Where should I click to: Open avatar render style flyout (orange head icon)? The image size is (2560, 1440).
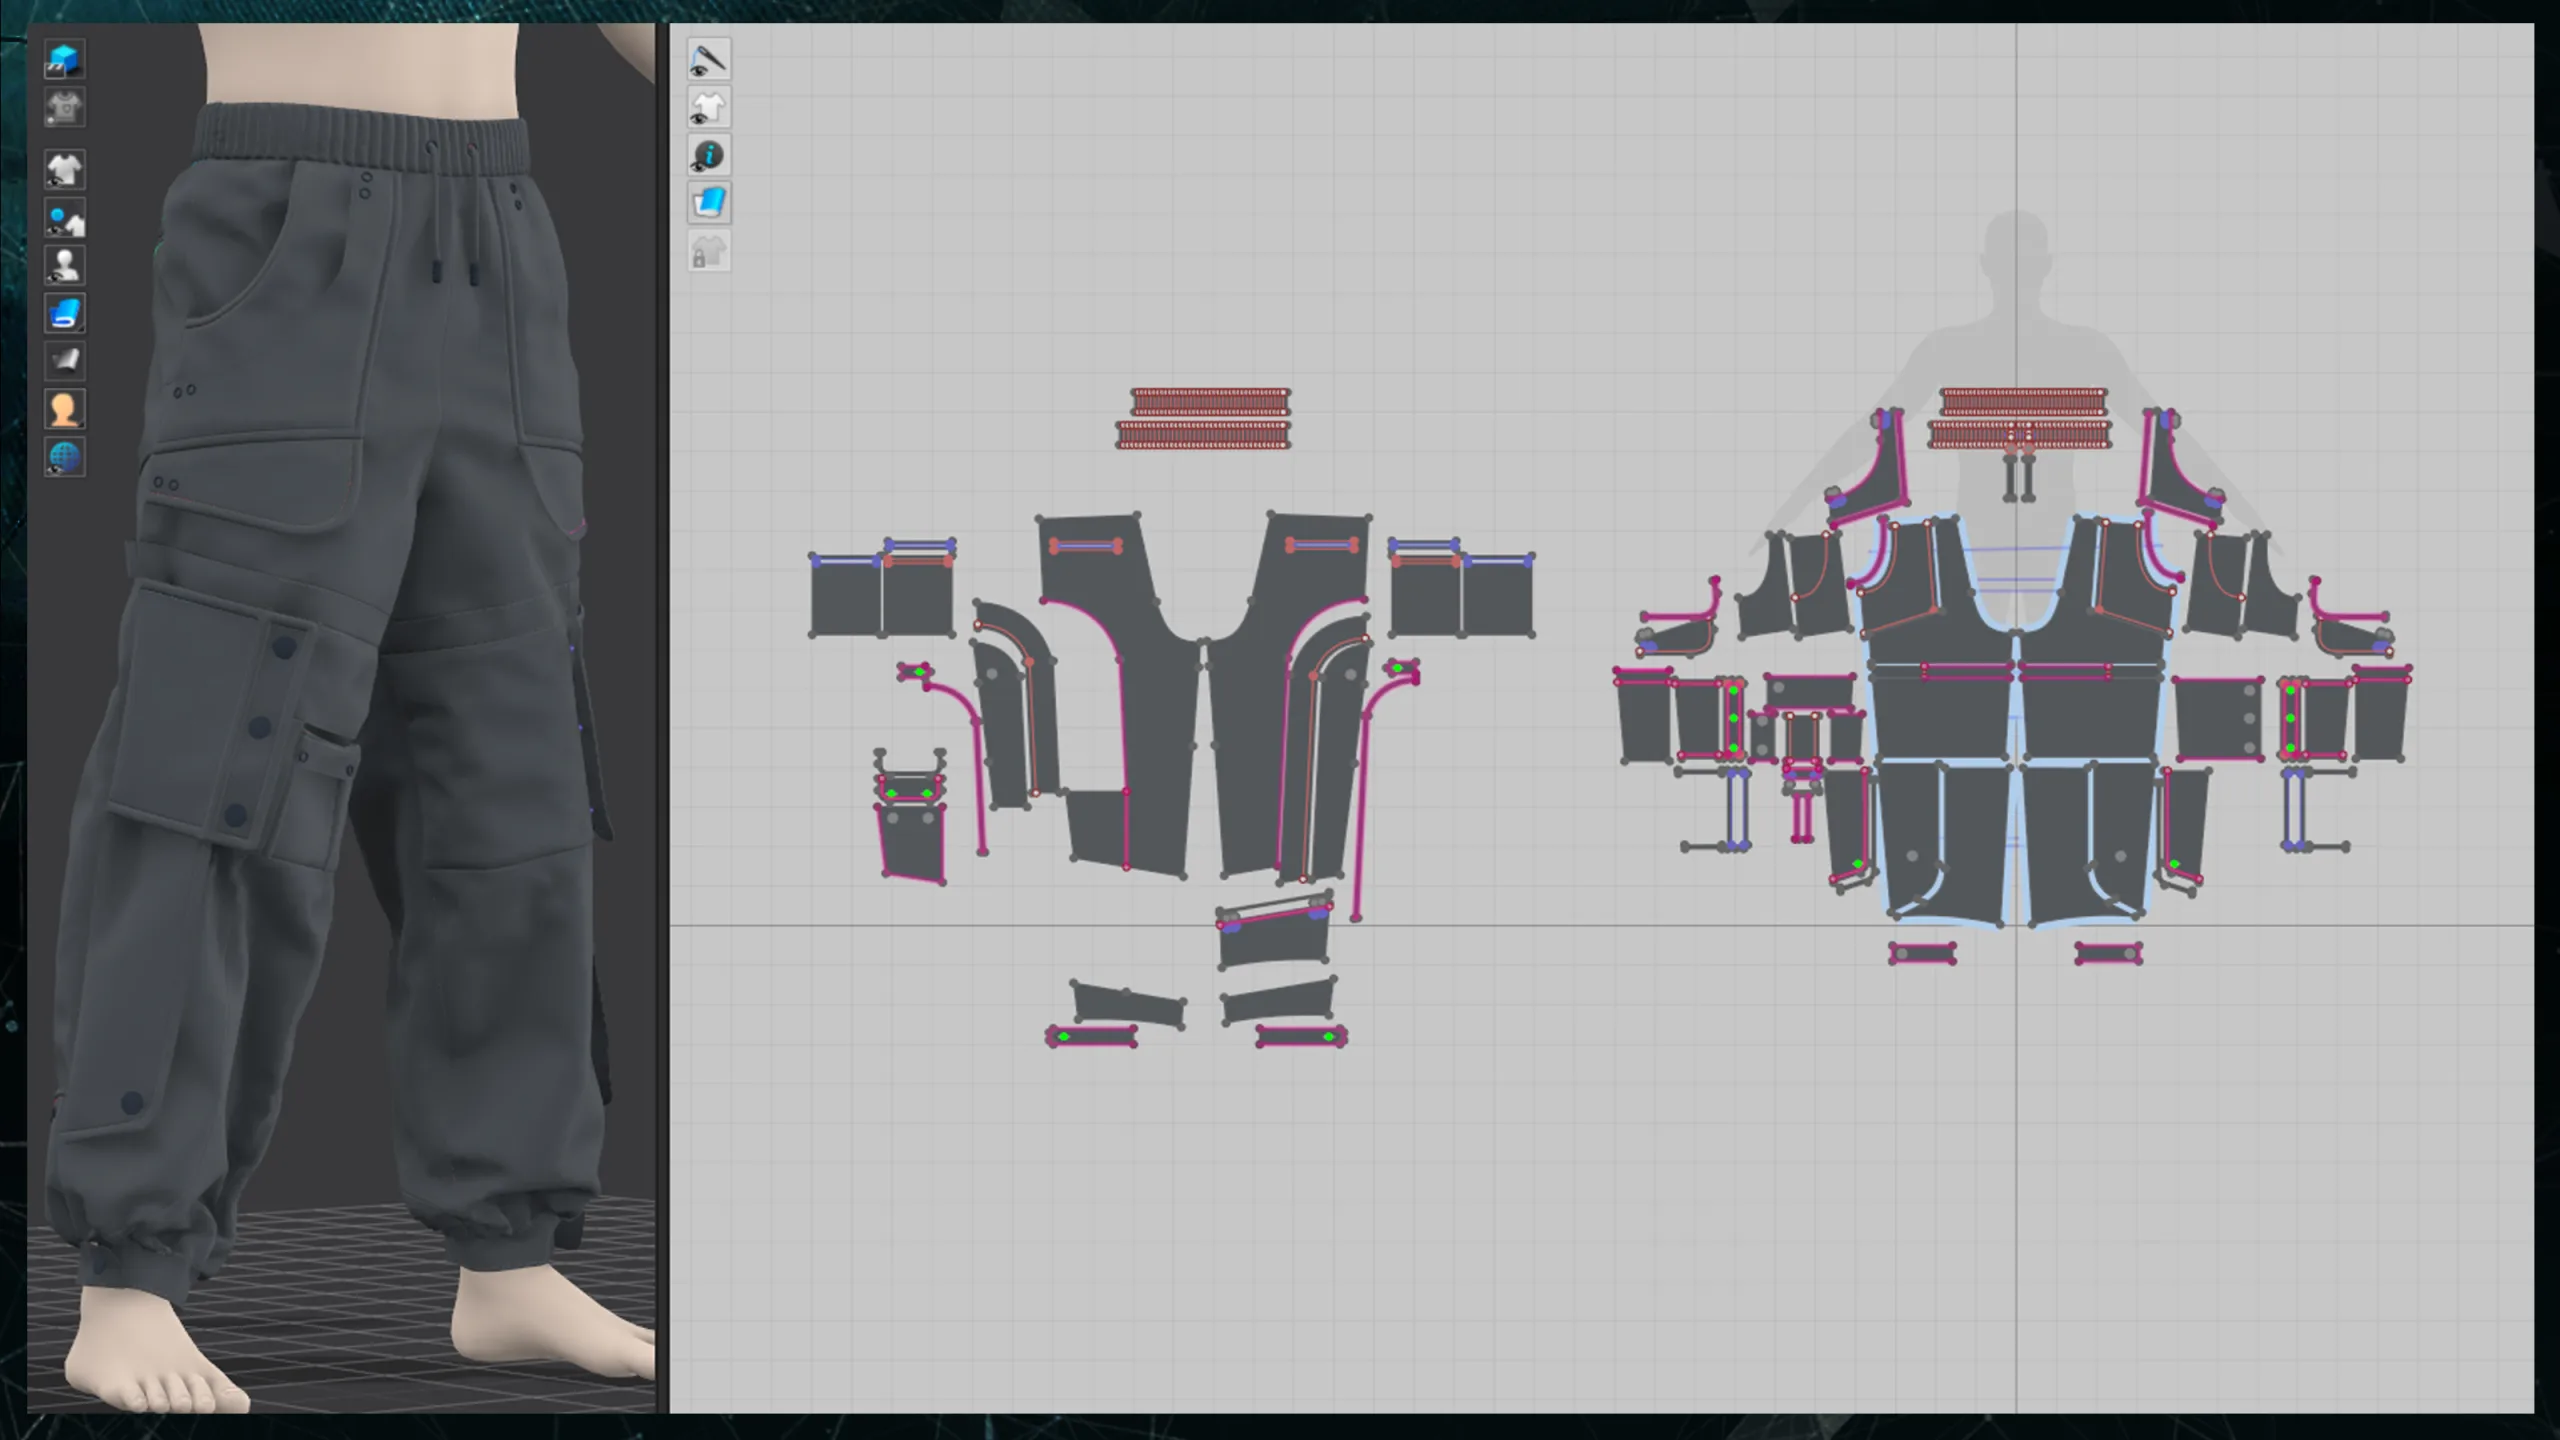65,409
